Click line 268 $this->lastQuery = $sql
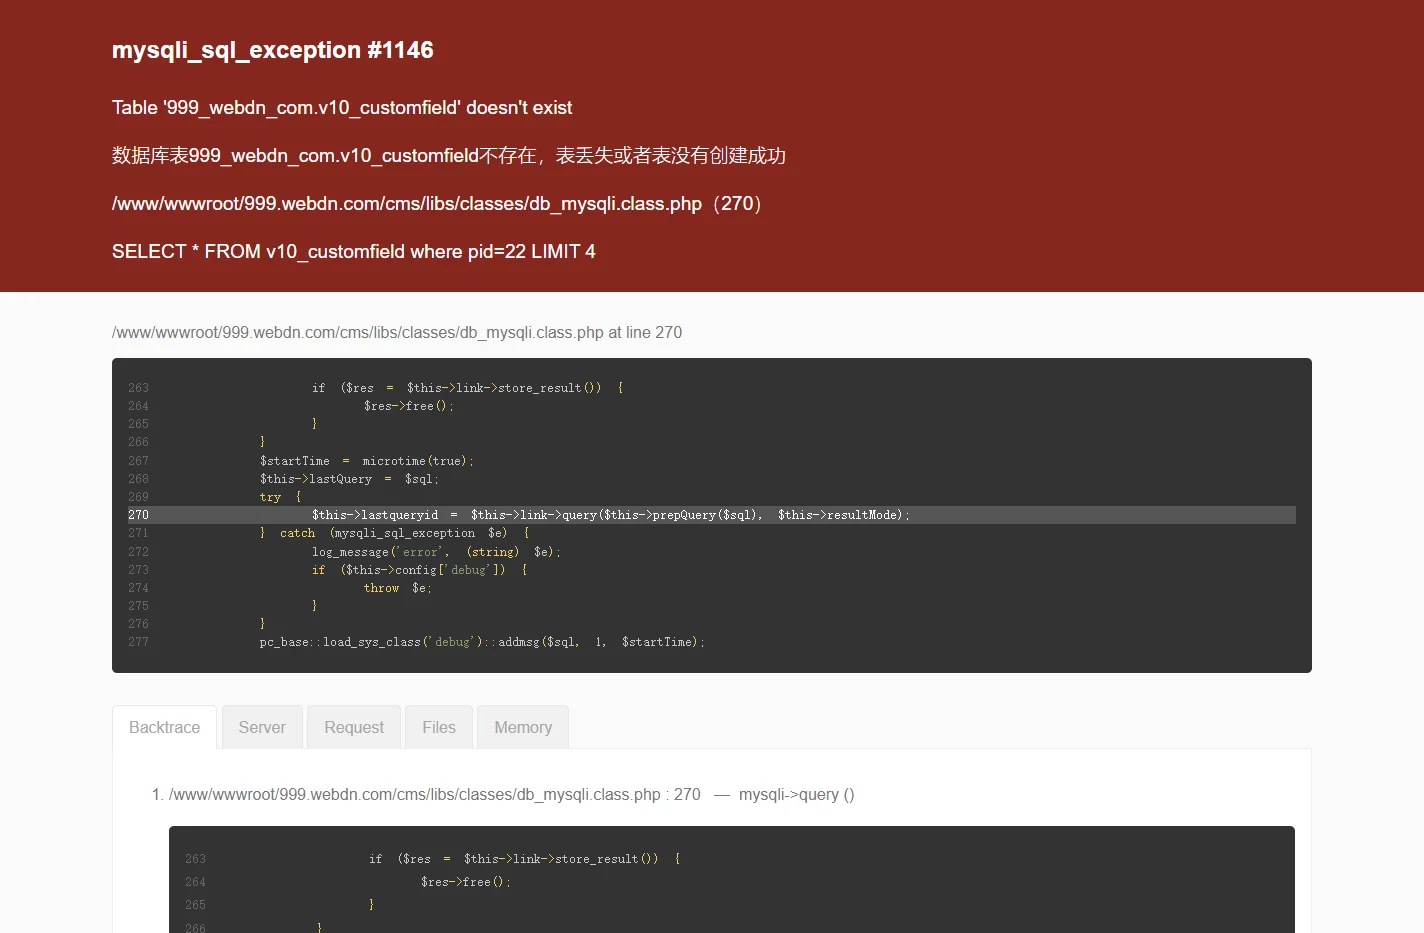 [349, 479]
